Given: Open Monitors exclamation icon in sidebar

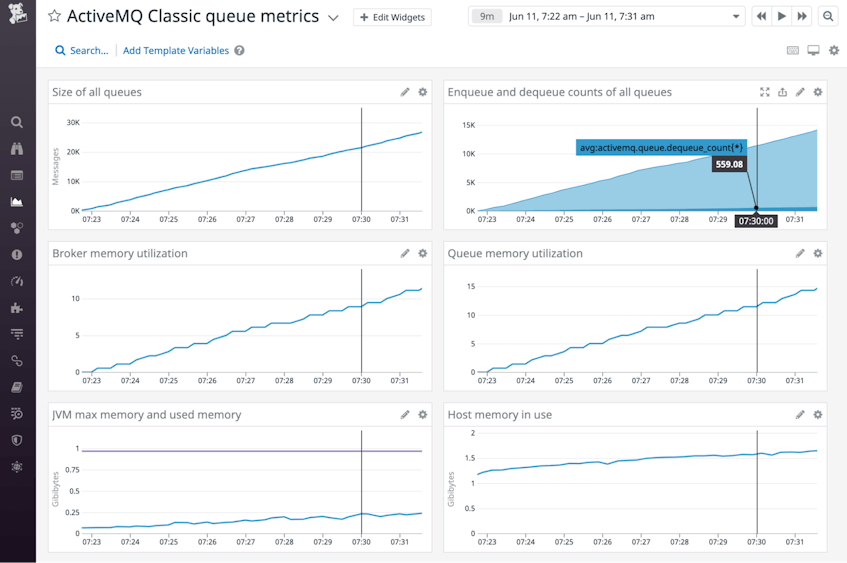Looking at the screenshot, I should (x=17, y=254).
